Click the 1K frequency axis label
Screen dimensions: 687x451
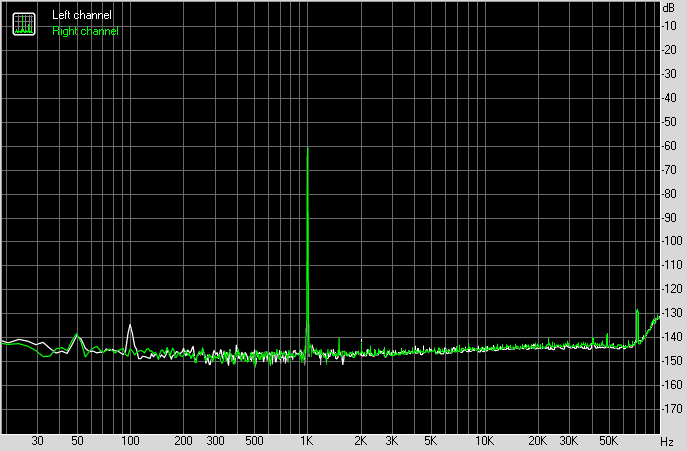[307, 441]
